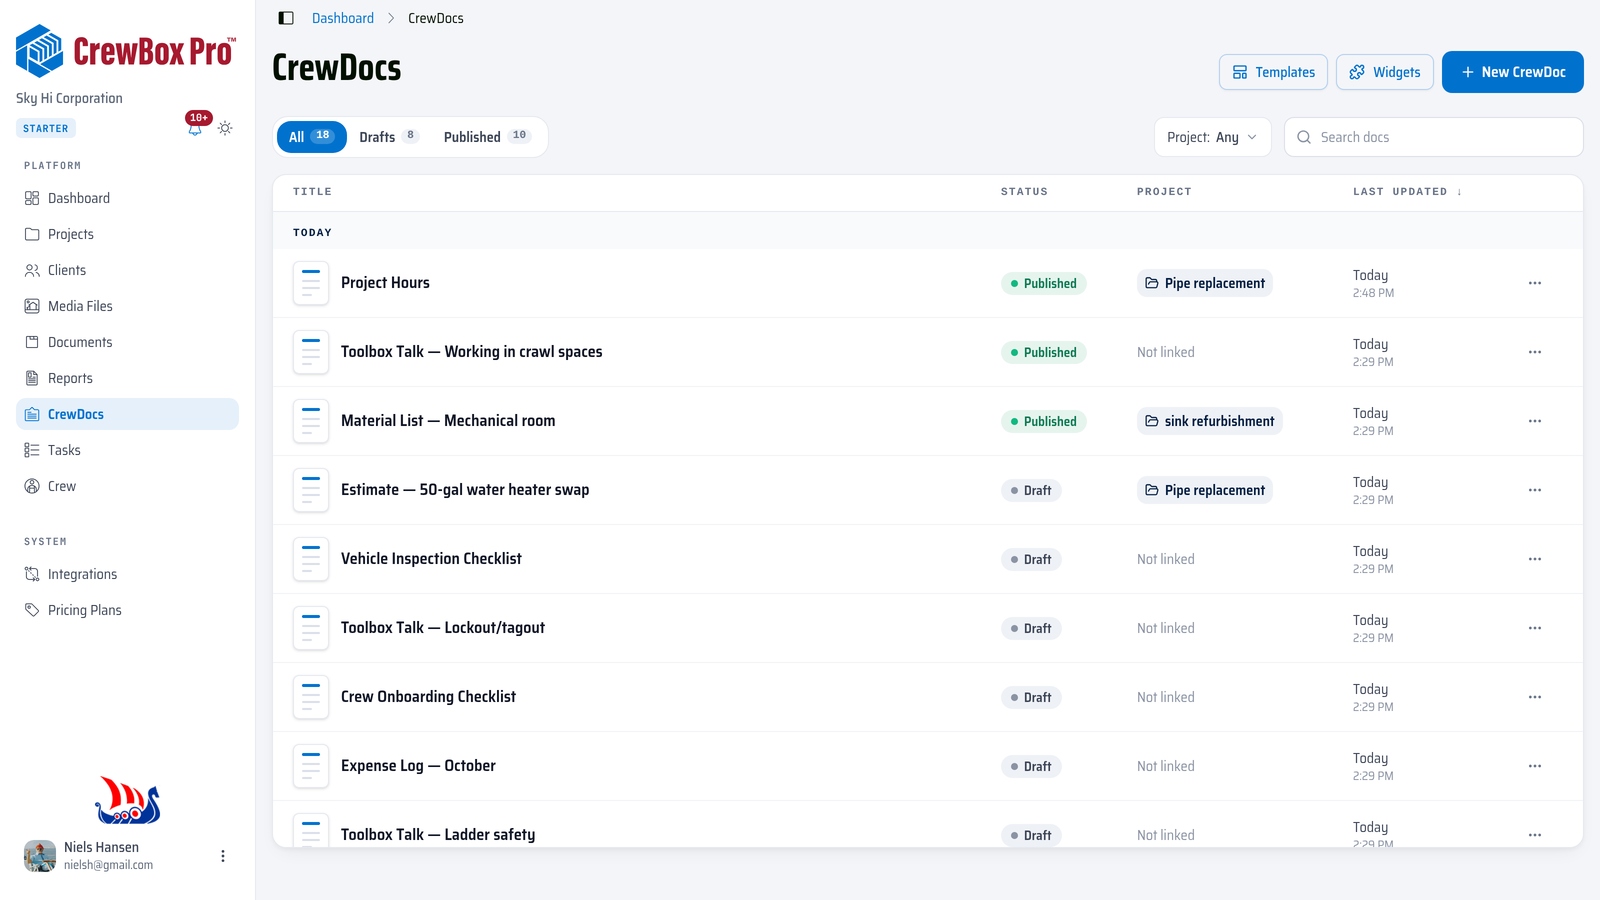Open Crew in sidebar

[x=127, y=486]
